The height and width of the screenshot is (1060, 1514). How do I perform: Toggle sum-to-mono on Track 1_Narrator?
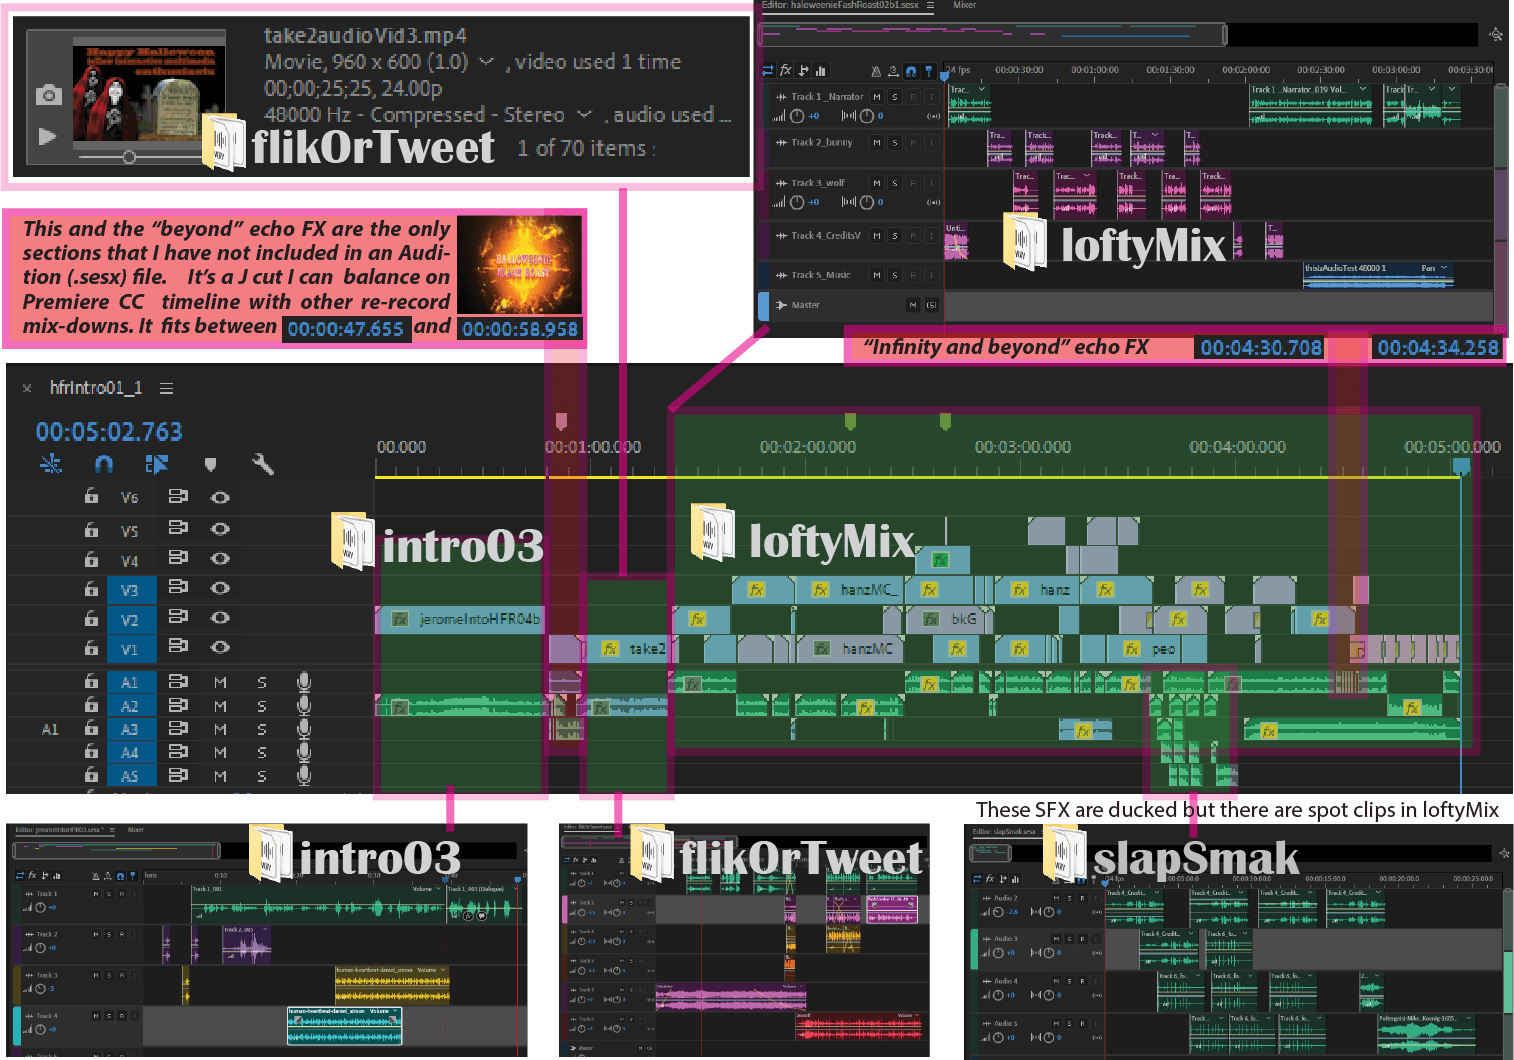934,116
